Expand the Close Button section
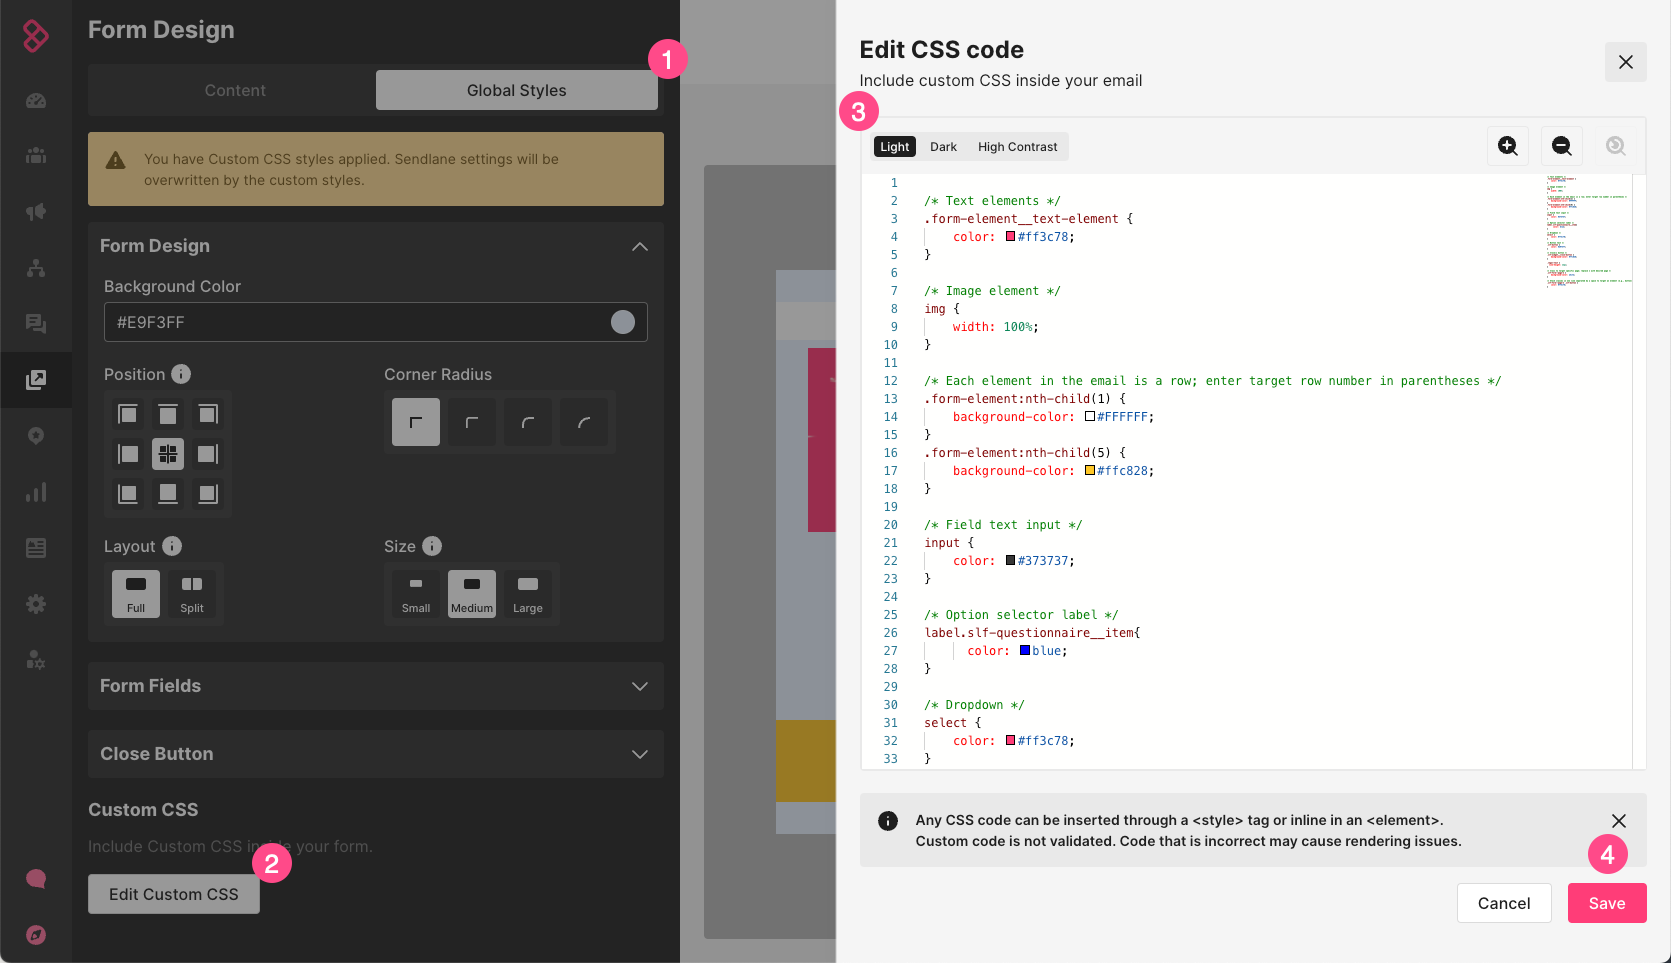This screenshot has width=1671, height=963. 640,754
